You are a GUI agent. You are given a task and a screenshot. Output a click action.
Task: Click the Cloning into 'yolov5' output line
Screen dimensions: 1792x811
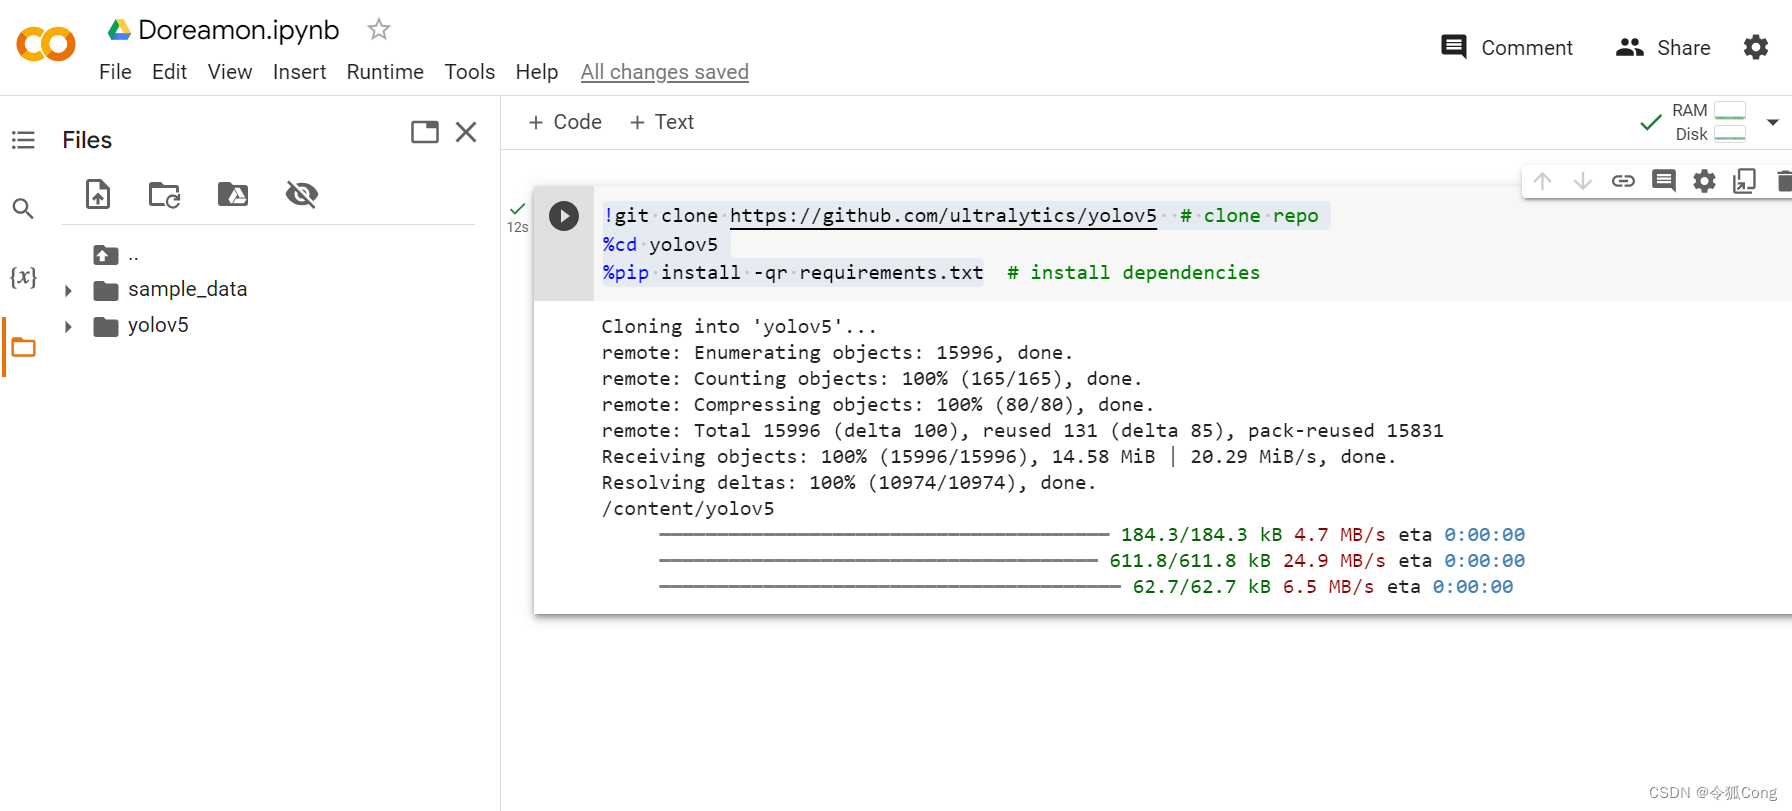click(x=739, y=327)
